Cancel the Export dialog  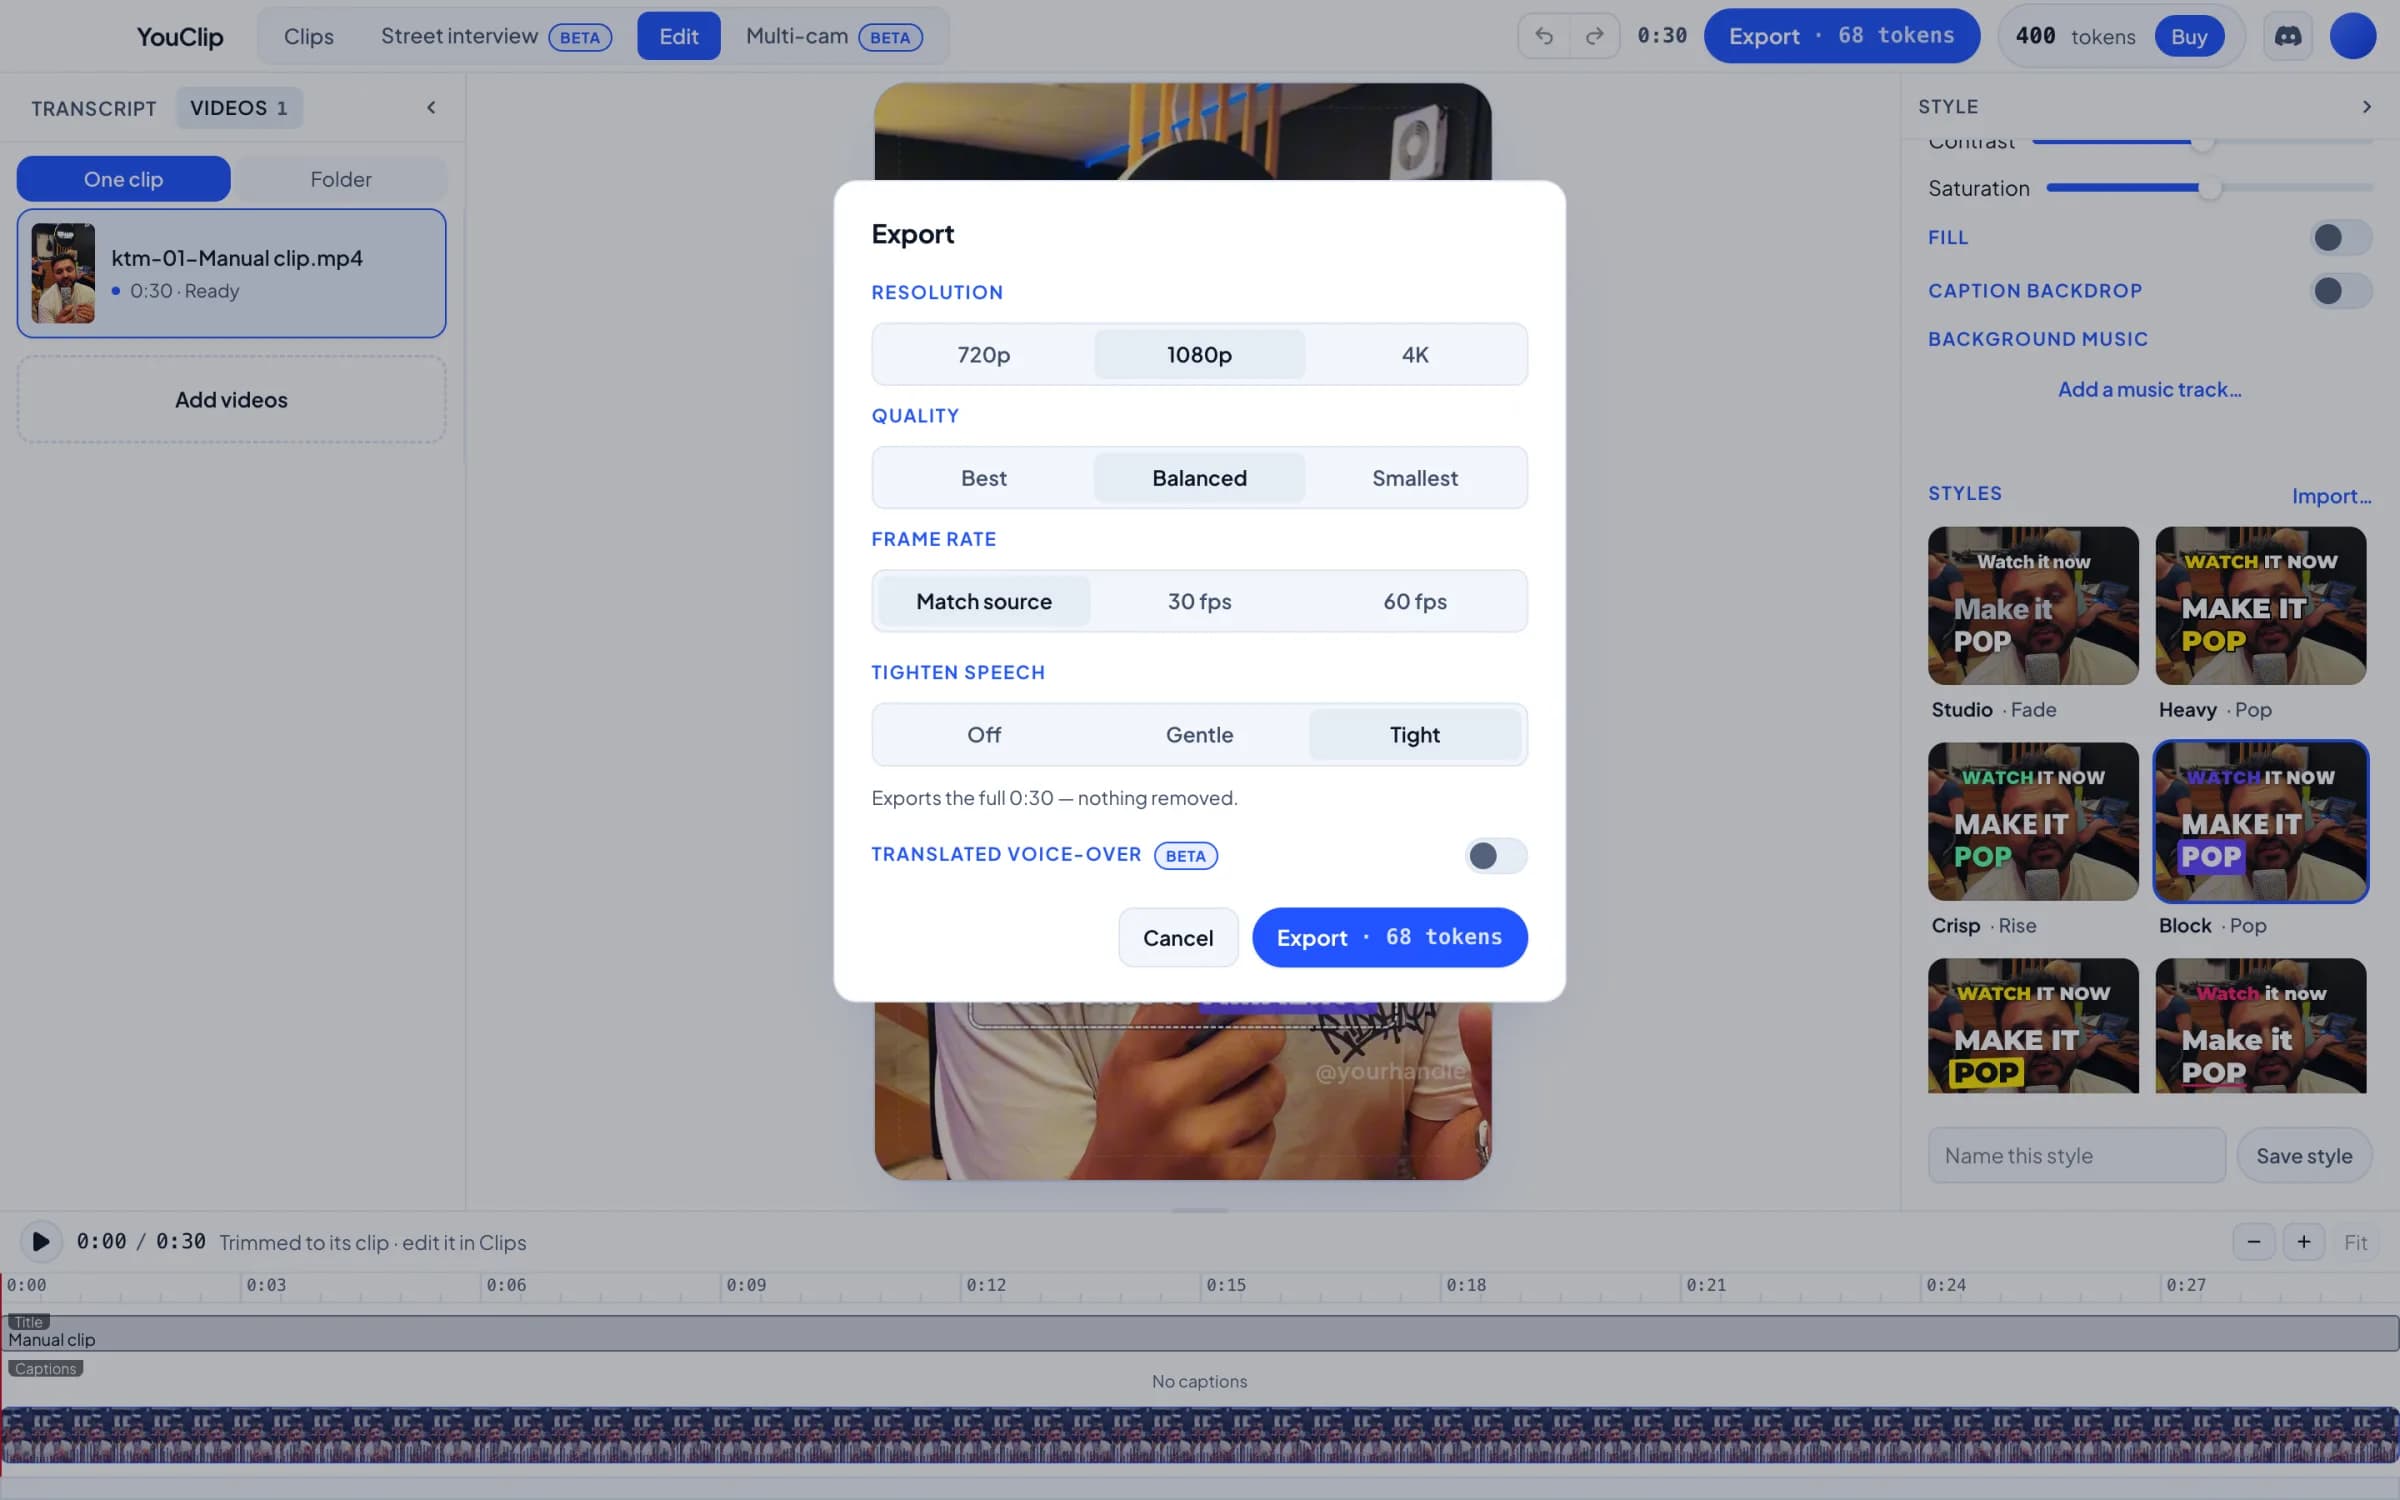pyautogui.click(x=1178, y=937)
